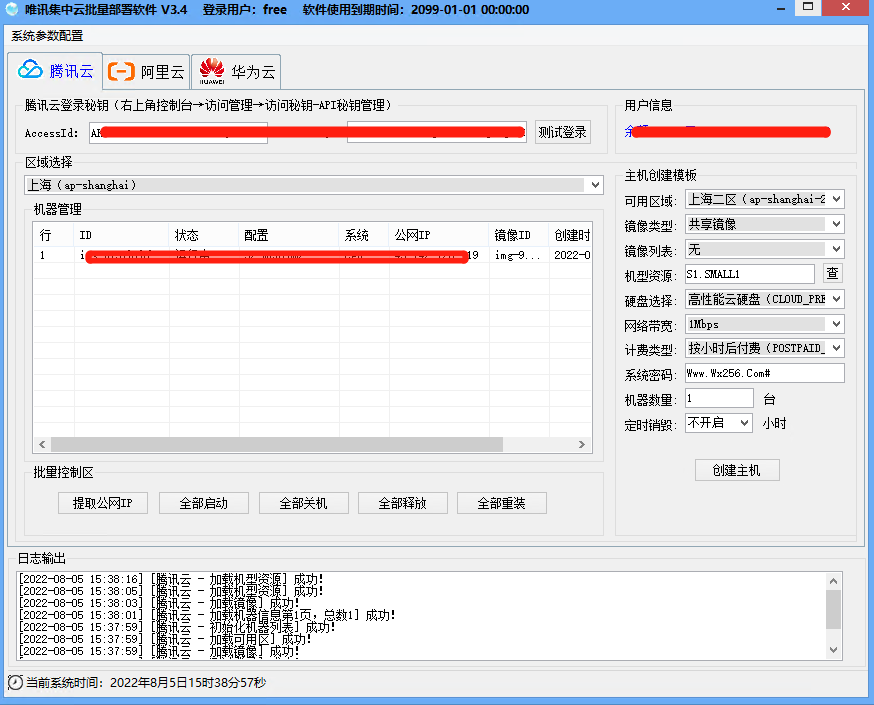Viewport: 874px width, 705px height.
Task: Click the 创建时 column header
Action: point(571,235)
